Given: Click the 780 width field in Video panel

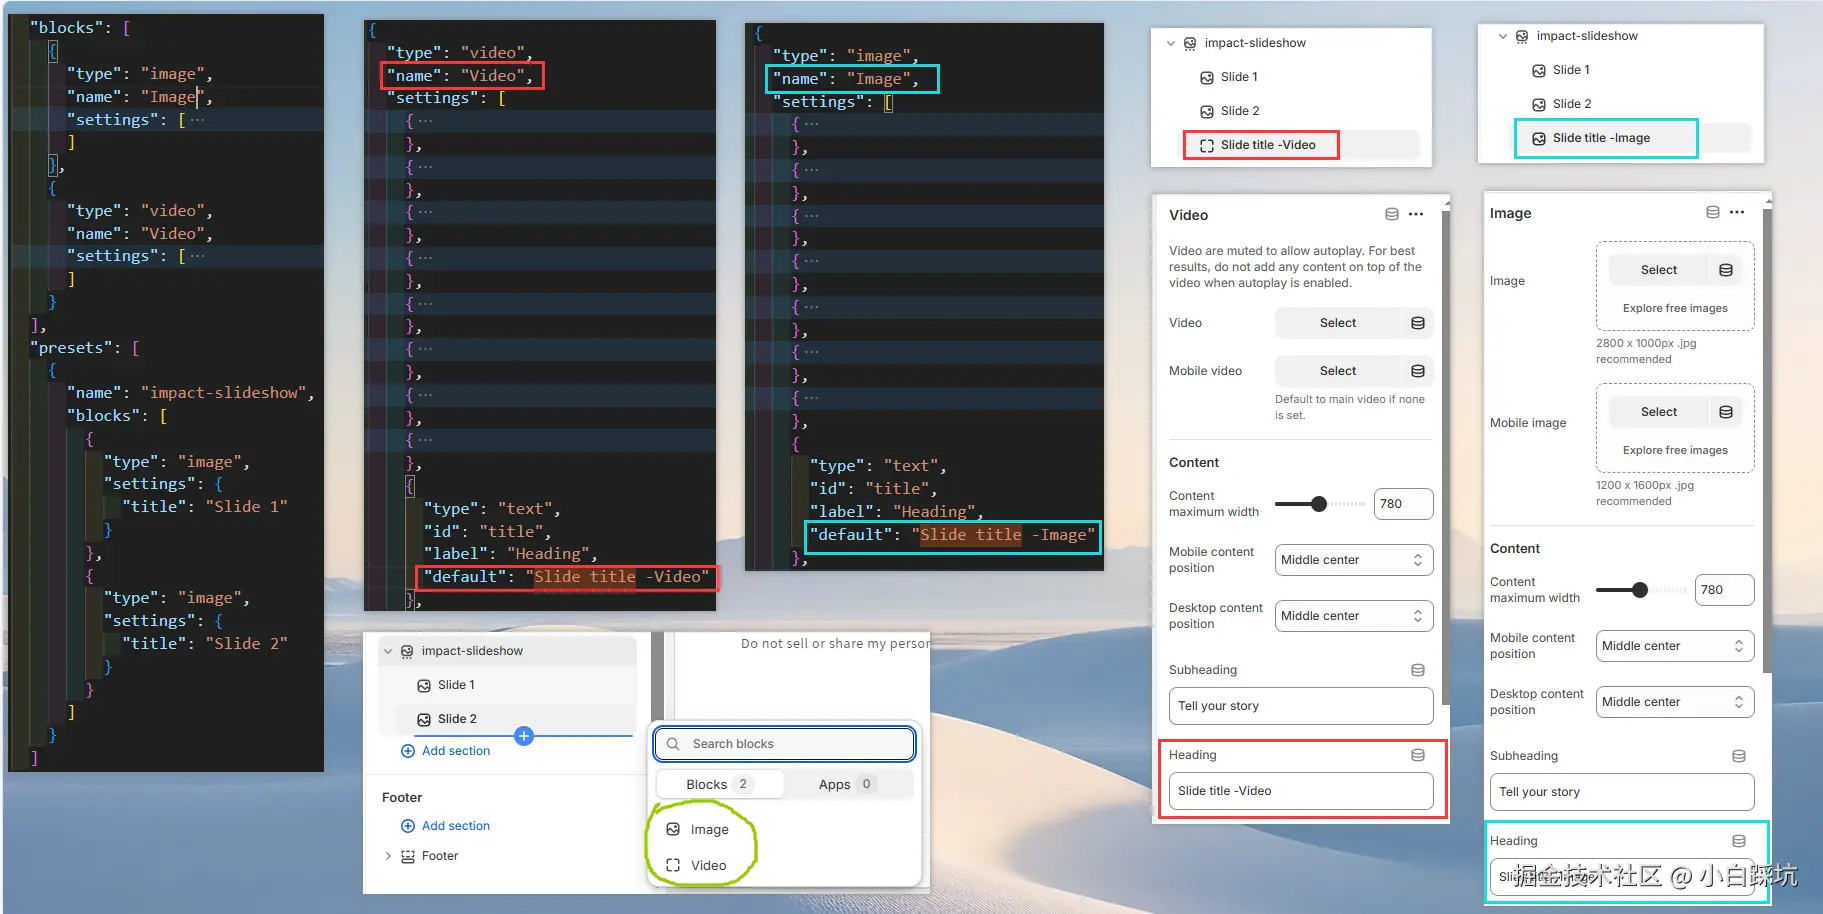Looking at the screenshot, I should point(1403,504).
